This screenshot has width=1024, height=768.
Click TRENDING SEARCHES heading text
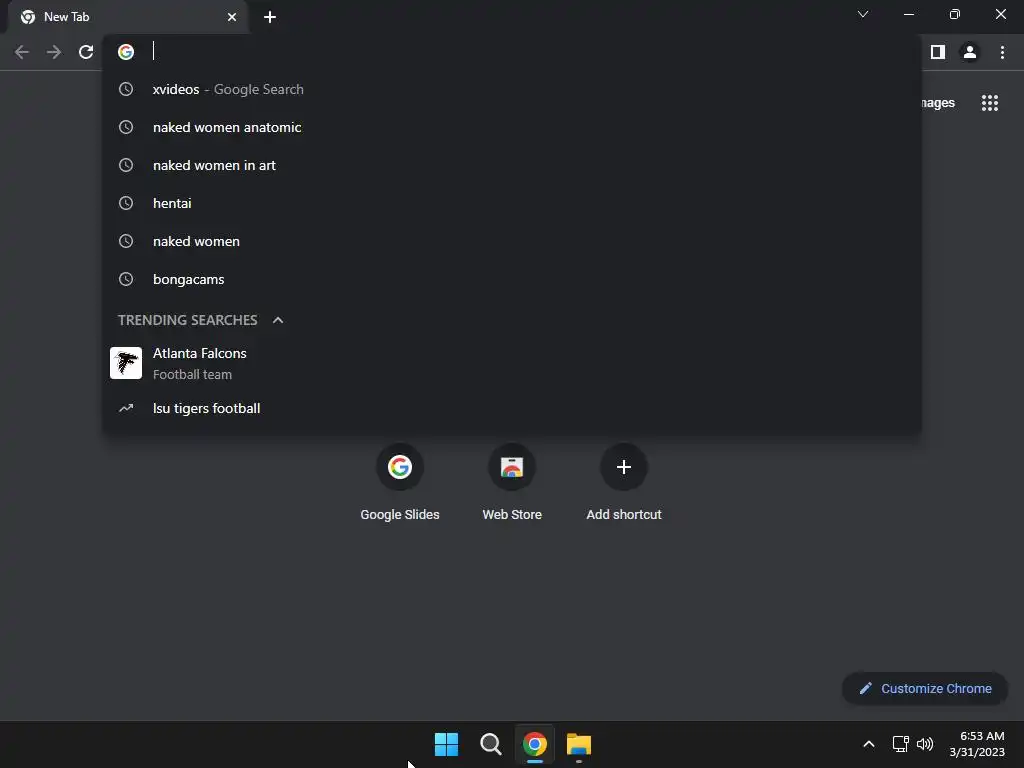point(187,320)
